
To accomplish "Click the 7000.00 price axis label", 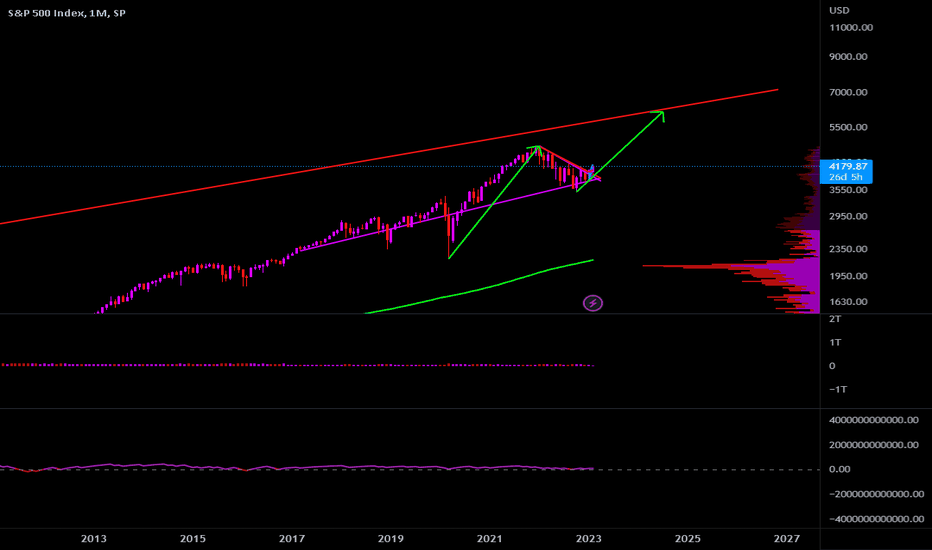I will [848, 92].
